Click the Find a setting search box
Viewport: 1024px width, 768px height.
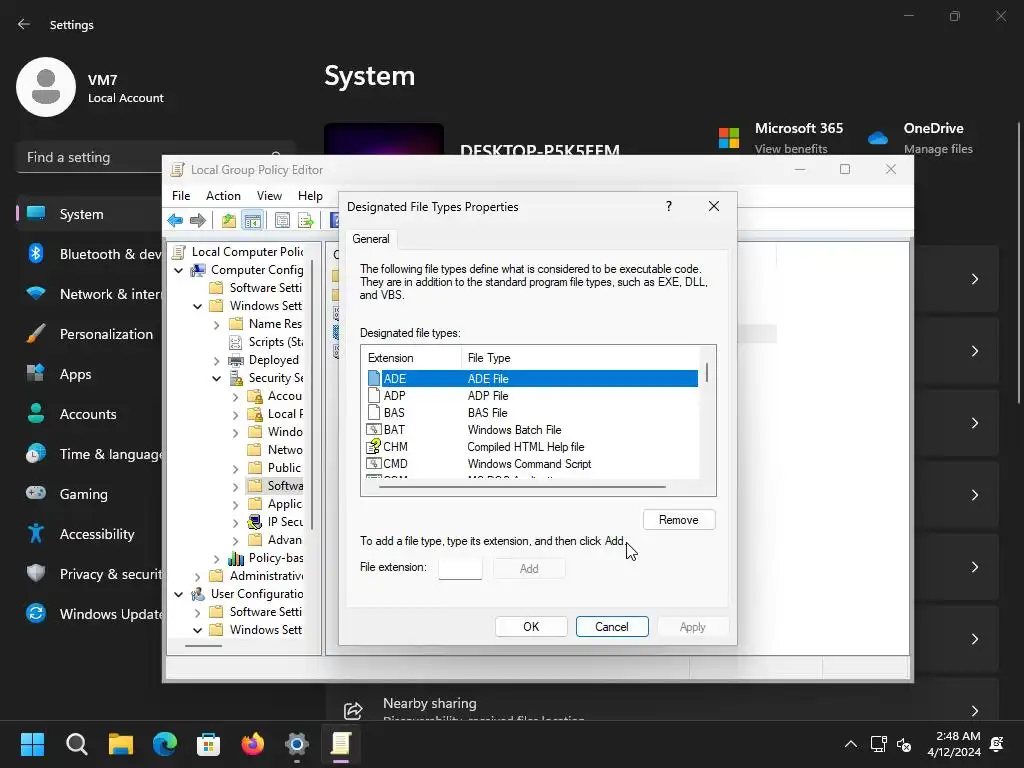point(155,157)
